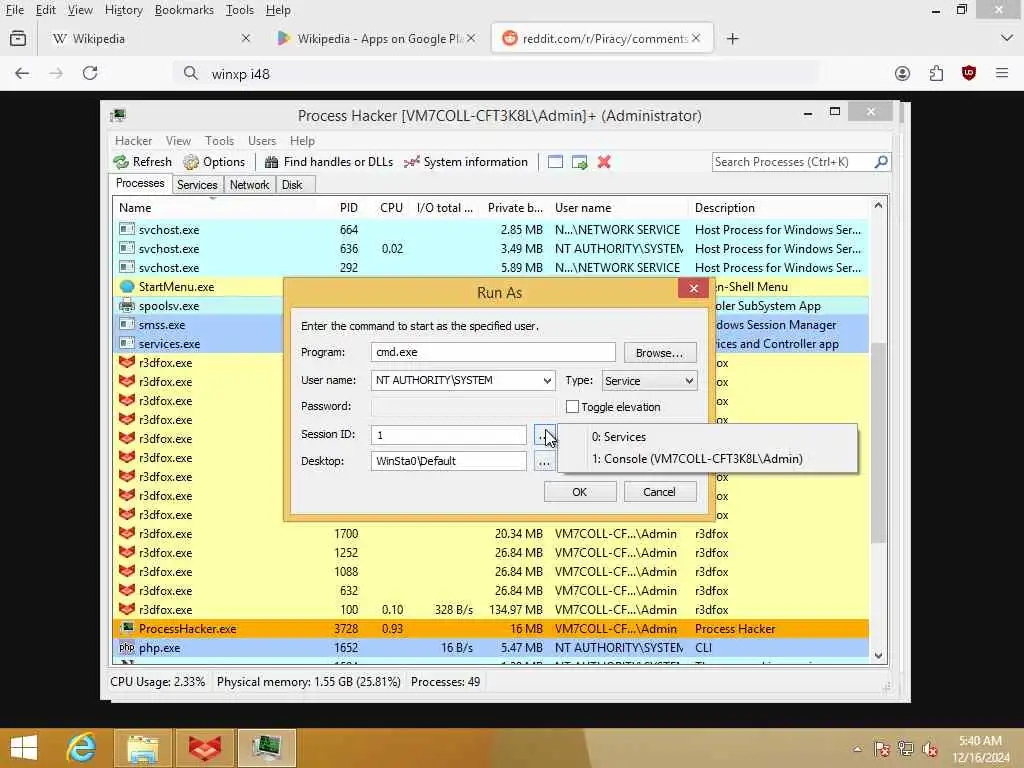Select the Processes tab
The image size is (1024, 768).
(140, 184)
